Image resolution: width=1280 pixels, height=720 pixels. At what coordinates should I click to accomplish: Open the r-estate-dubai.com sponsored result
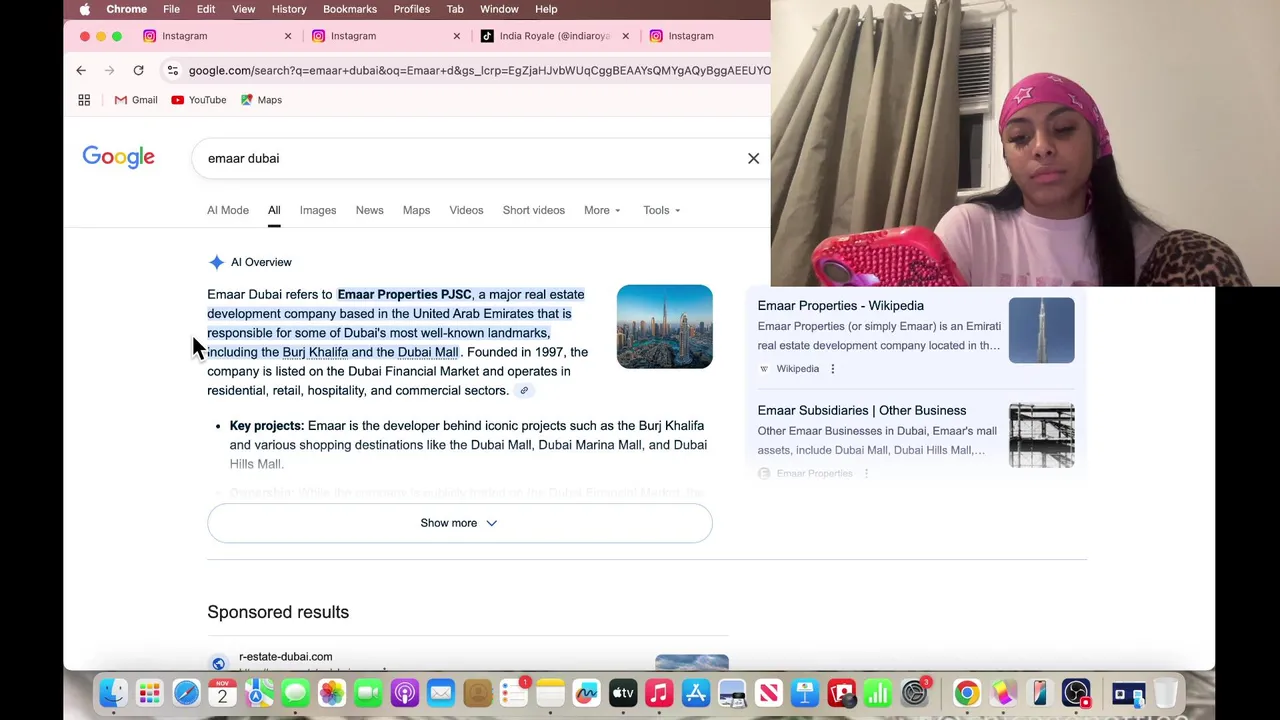(x=285, y=657)
